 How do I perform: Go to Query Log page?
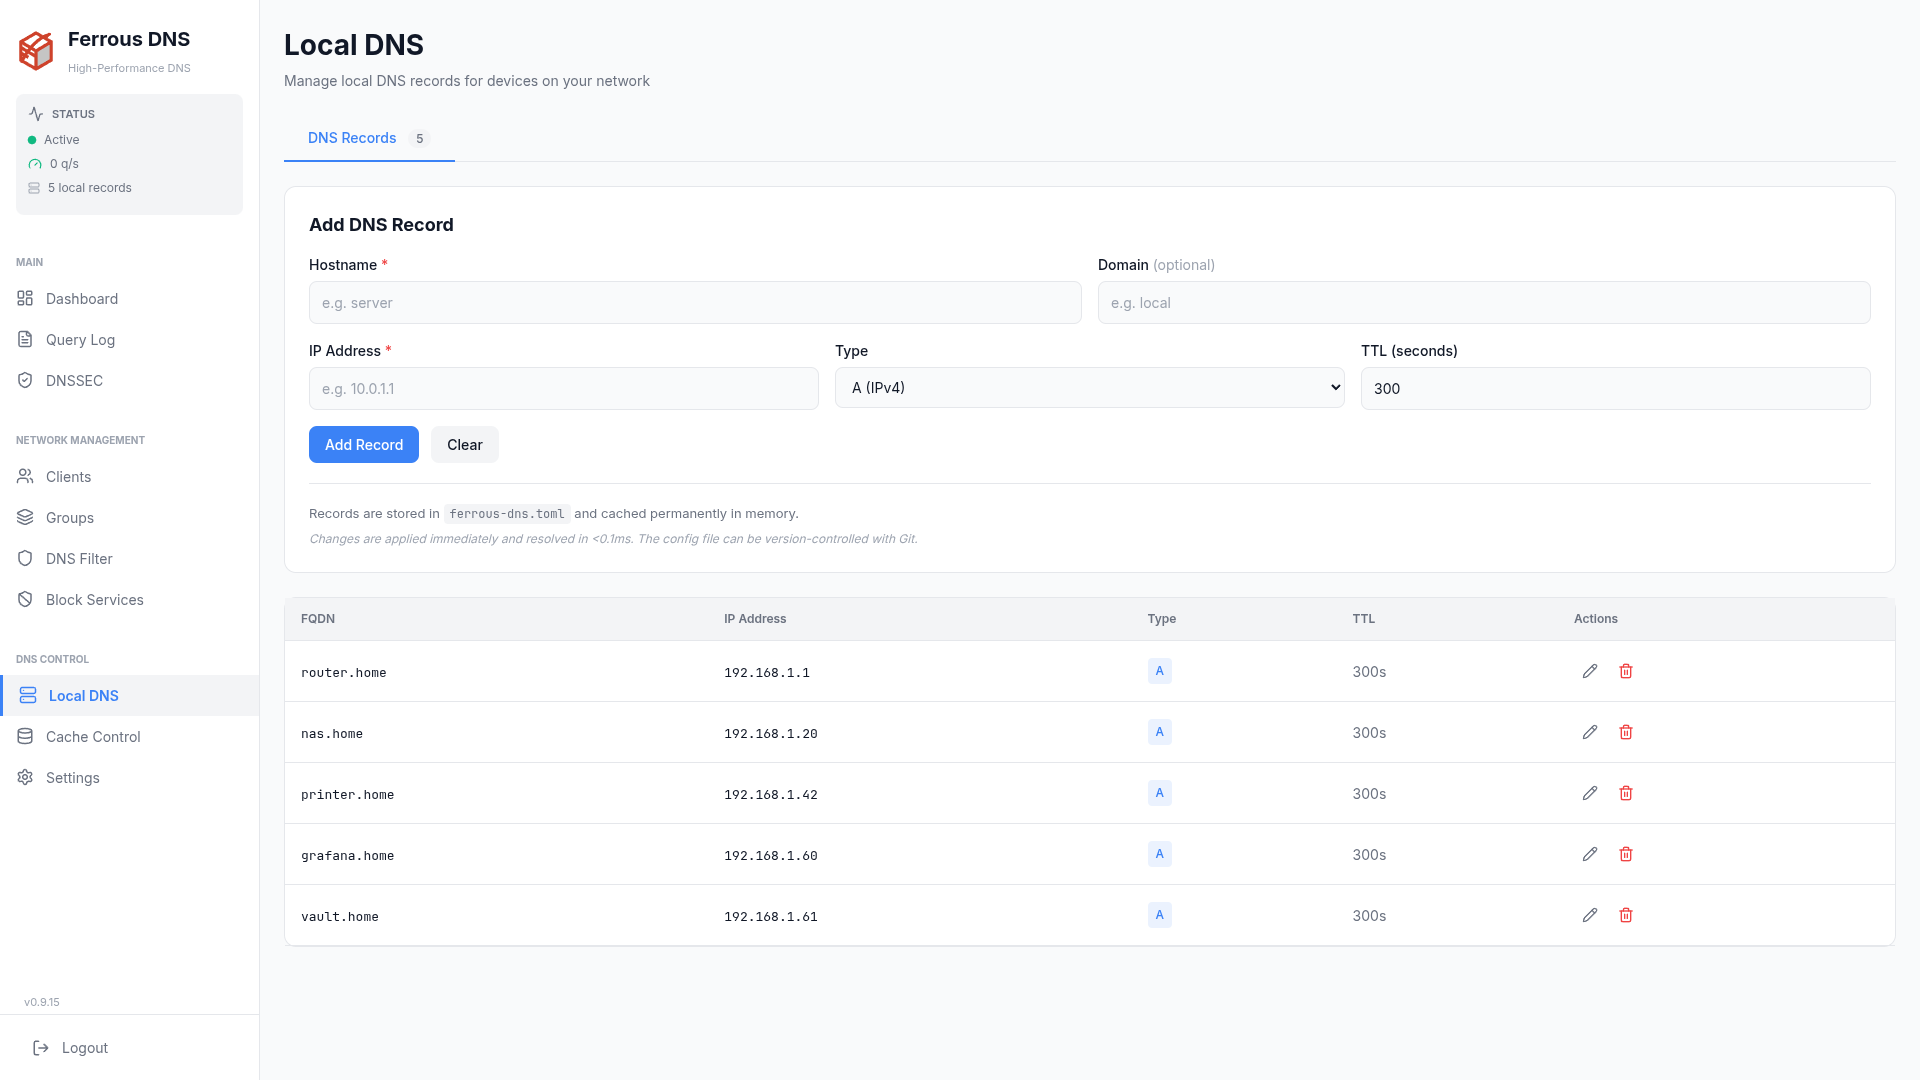point(129,339)
